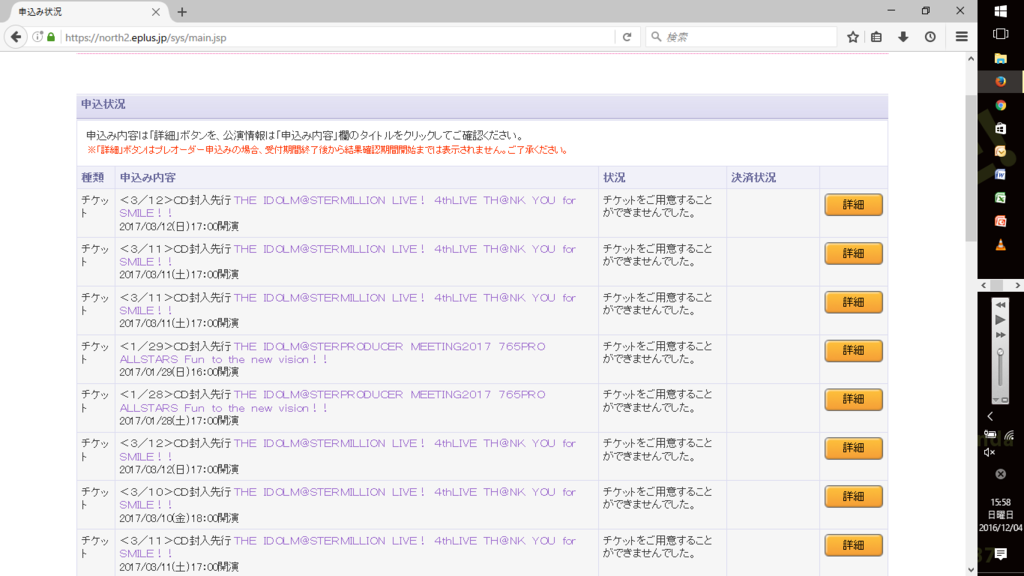This screenshot has height=576, width=1024.
Task: Open the History clock icon
Action: 930,37
